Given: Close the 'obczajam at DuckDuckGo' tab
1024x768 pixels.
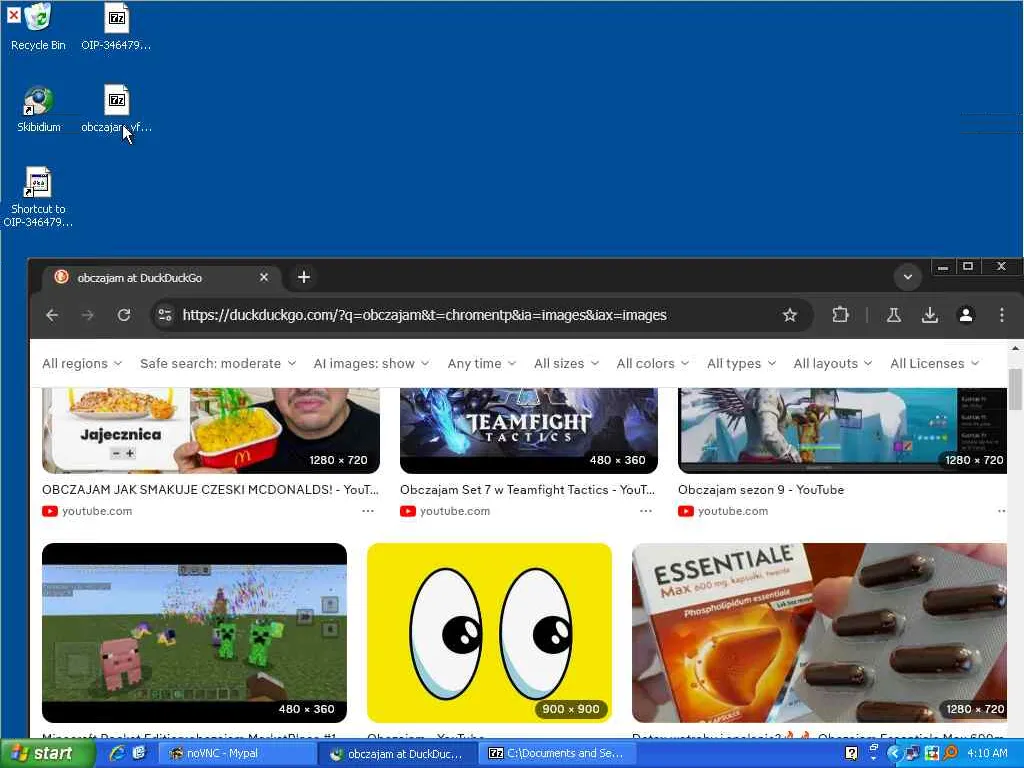Looking at the screenshot, I should click(x=264, y=278).
